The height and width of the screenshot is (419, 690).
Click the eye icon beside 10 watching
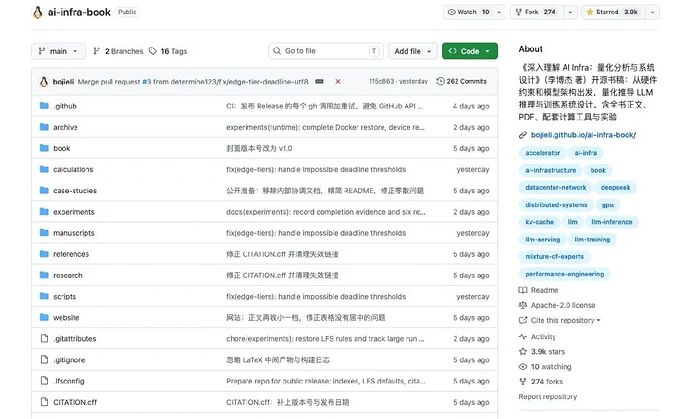(x=523, y=367)
